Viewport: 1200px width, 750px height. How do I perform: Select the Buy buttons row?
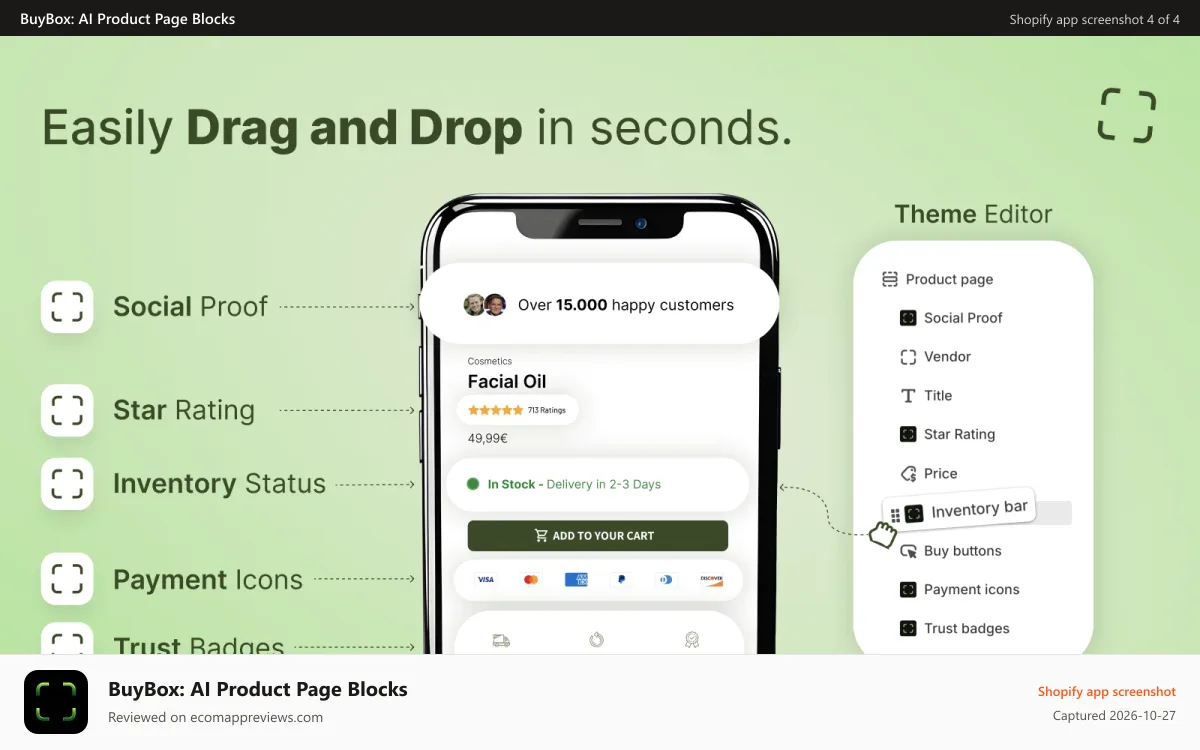click(x=951, y=551)
